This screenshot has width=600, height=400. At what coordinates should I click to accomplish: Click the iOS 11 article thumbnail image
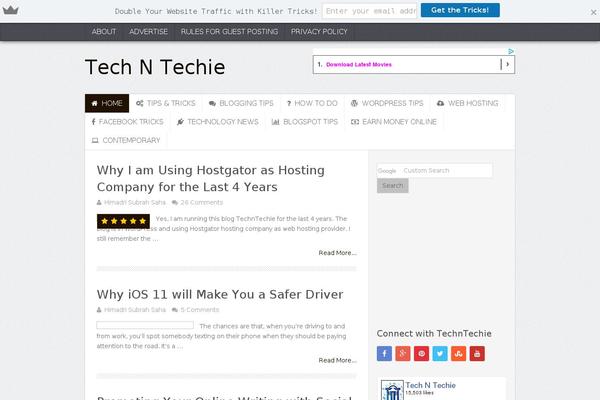pos(145,325)
